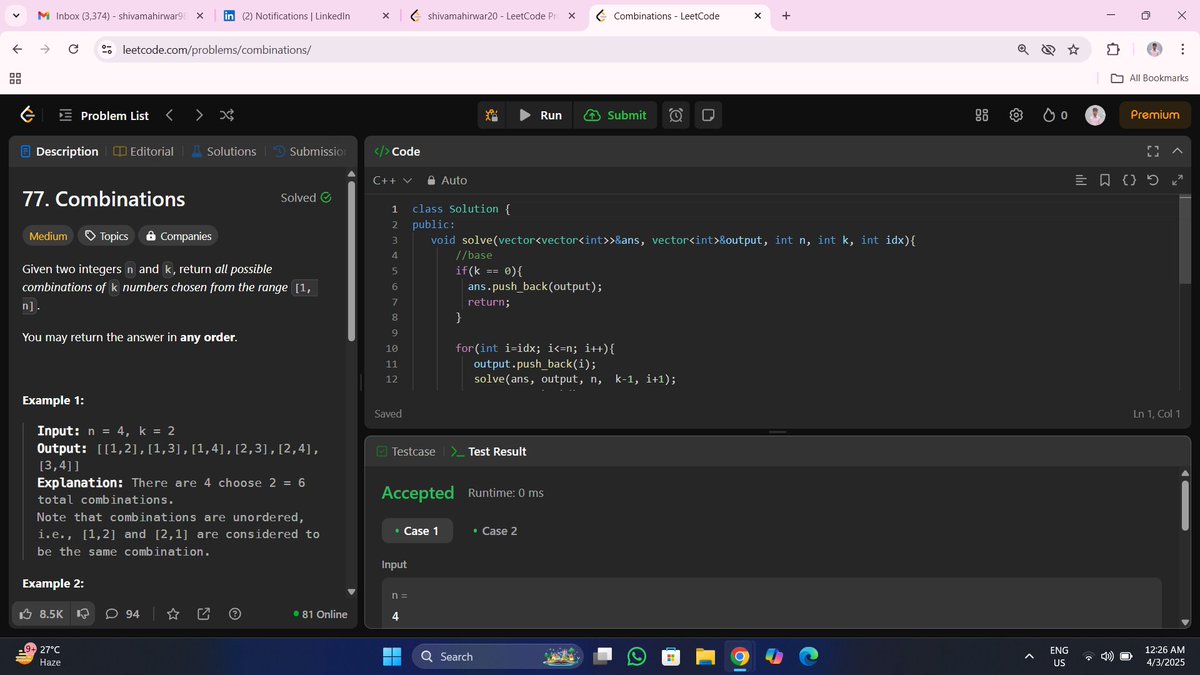
Task: Open the help question mark icon
Action: pos(235,614)
